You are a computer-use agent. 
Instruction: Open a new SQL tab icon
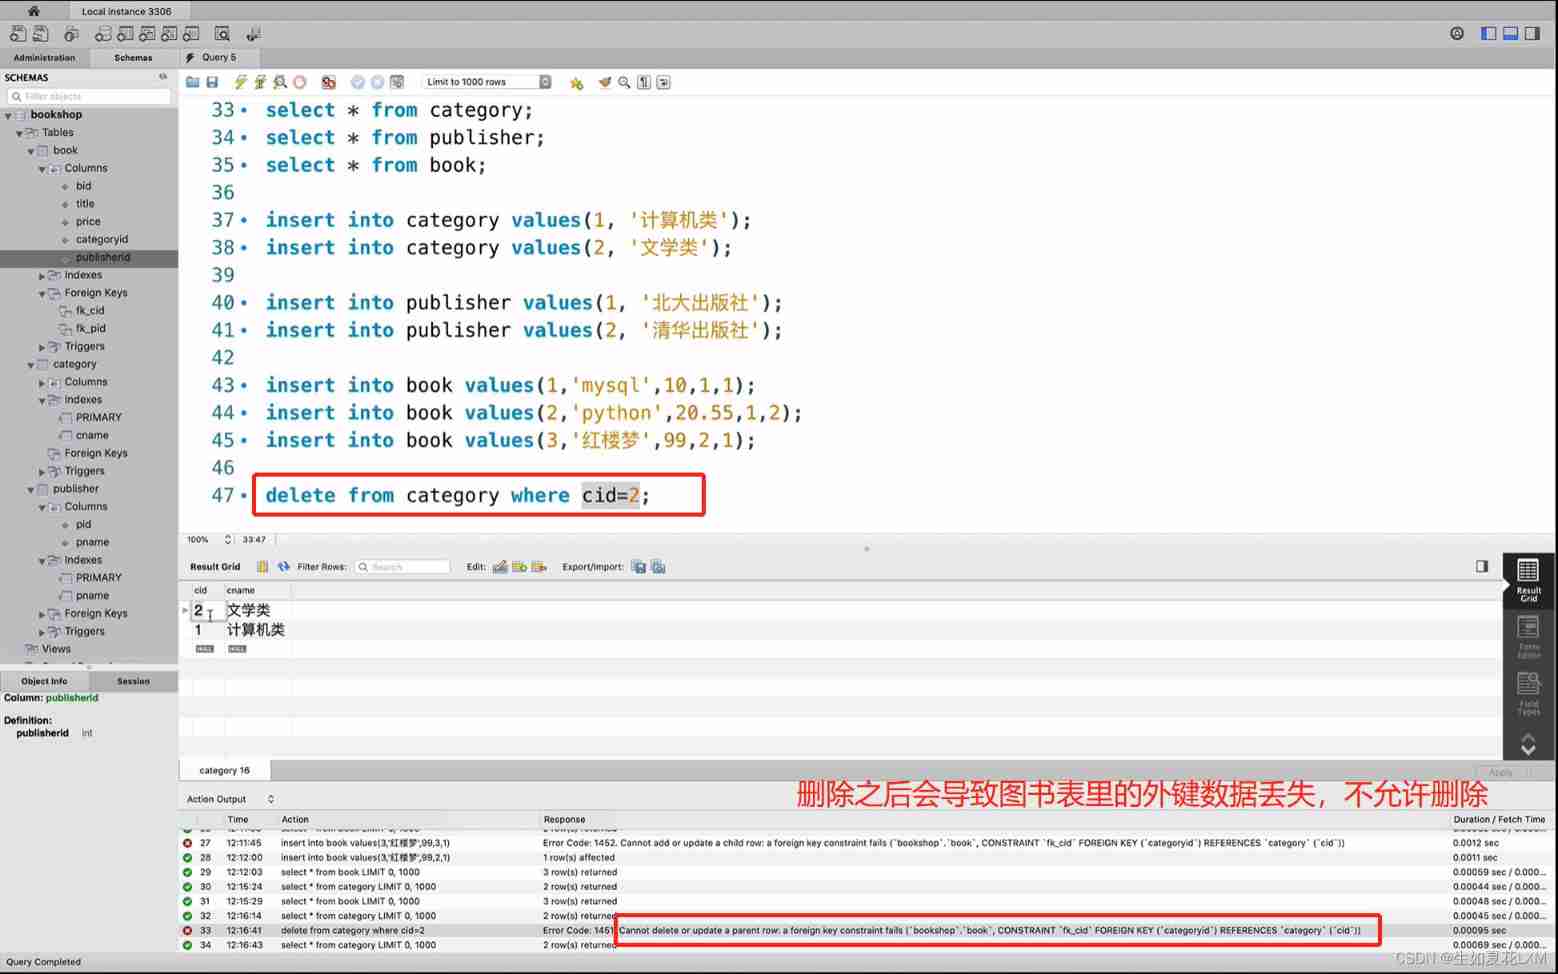[x=17, y=34]
